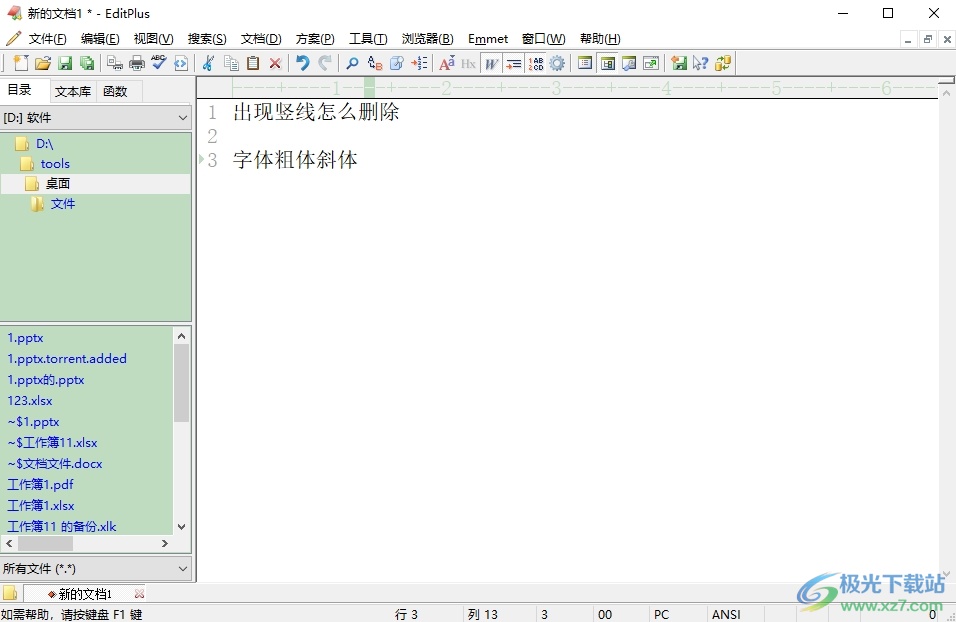Click the Paste clipboard icon
The height and width of the screenshot is (622, 956).
pos(253,63)
